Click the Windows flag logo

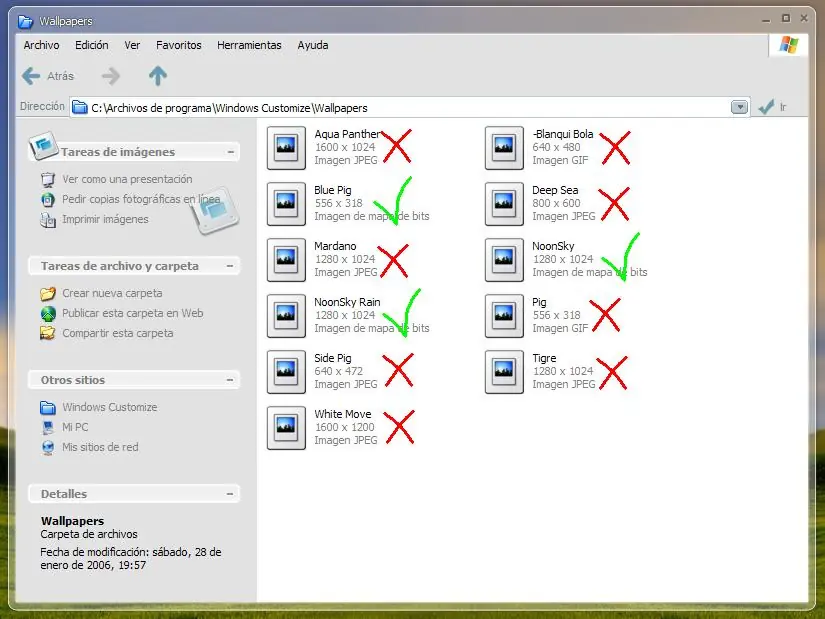pos(789,45)
